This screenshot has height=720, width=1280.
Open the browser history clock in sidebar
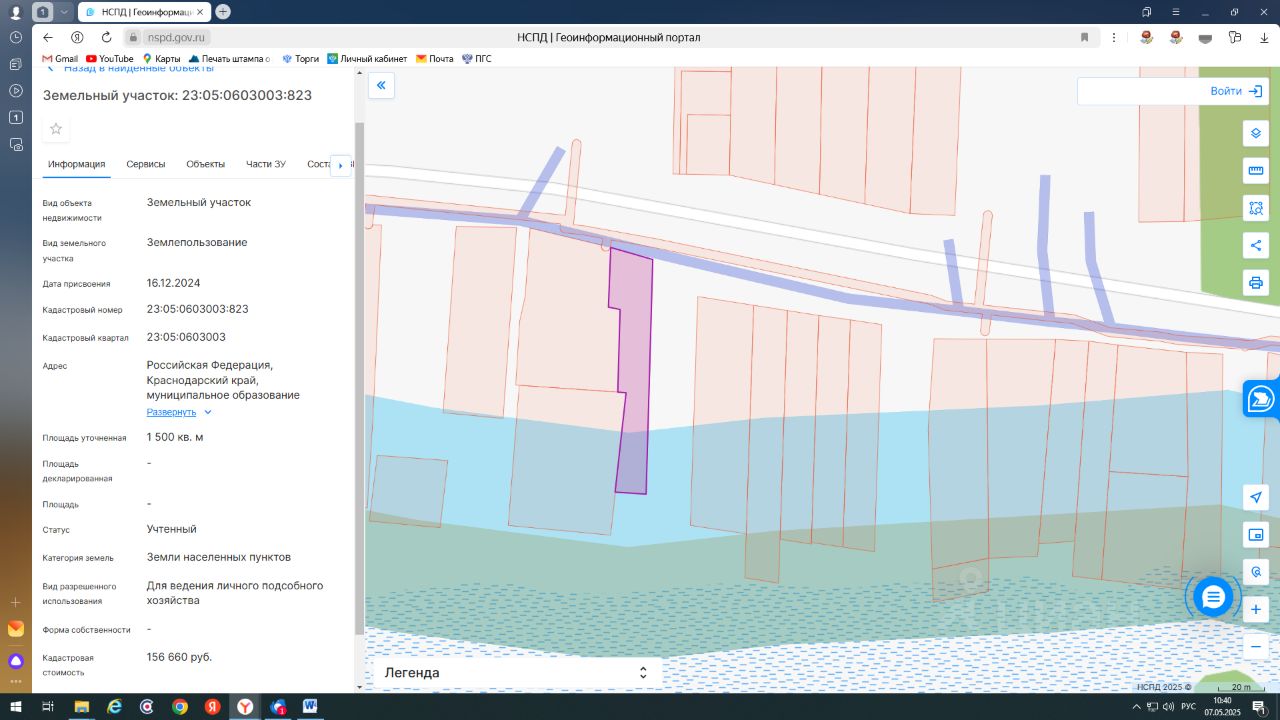pyautogui.click(x=15, y=37)
